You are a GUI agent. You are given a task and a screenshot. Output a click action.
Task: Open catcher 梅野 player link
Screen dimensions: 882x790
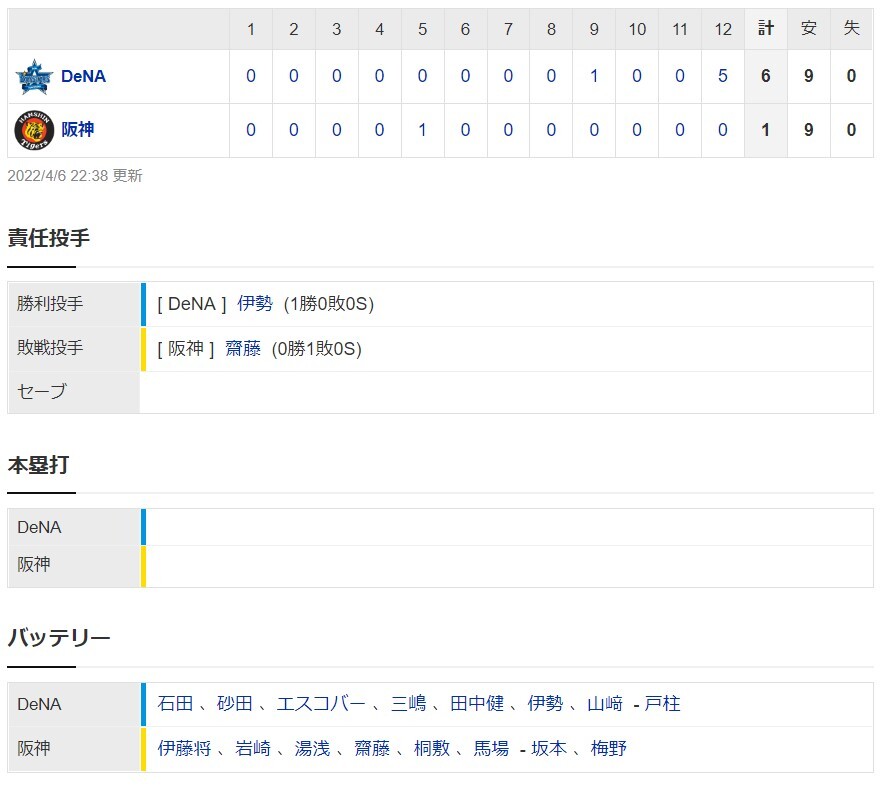pos(609,748)
